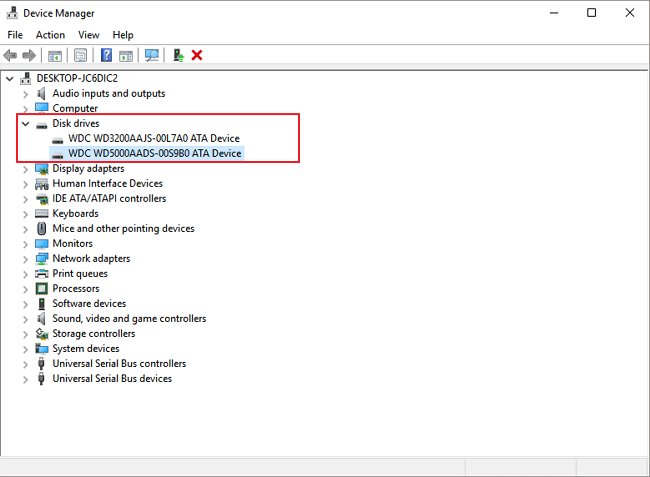Toggle the Show/Hide Console Tree icon

coord(55,55)
